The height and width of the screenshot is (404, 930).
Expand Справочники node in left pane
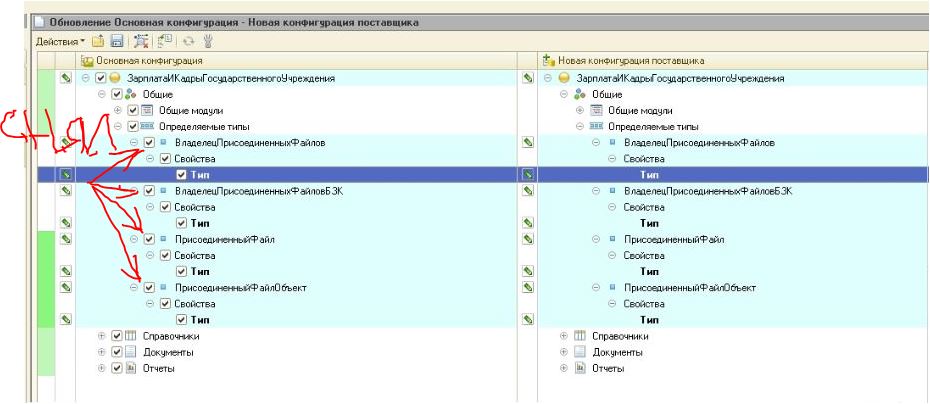[x=101, y=336]
